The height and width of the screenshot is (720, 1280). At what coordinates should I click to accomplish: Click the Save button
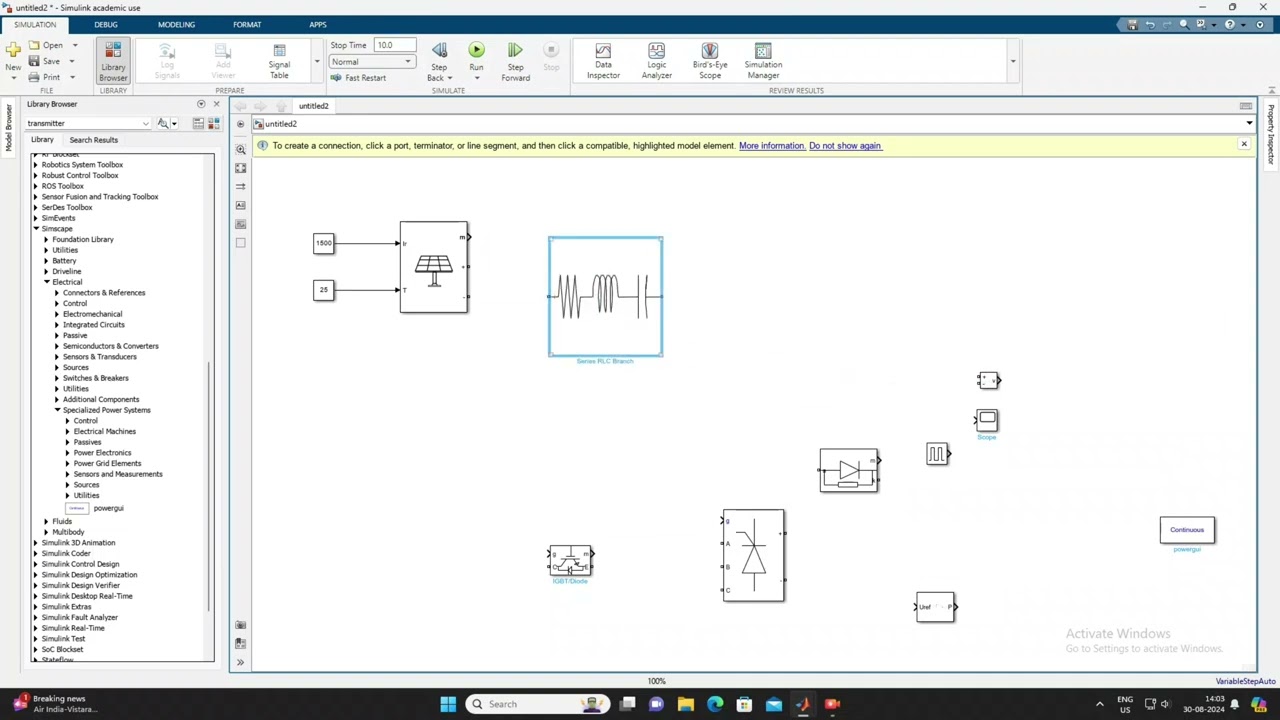pos(44,61)
